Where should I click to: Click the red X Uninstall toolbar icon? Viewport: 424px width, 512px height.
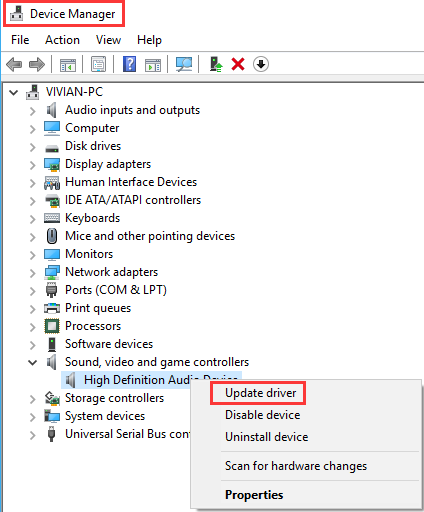pos(238,64)
